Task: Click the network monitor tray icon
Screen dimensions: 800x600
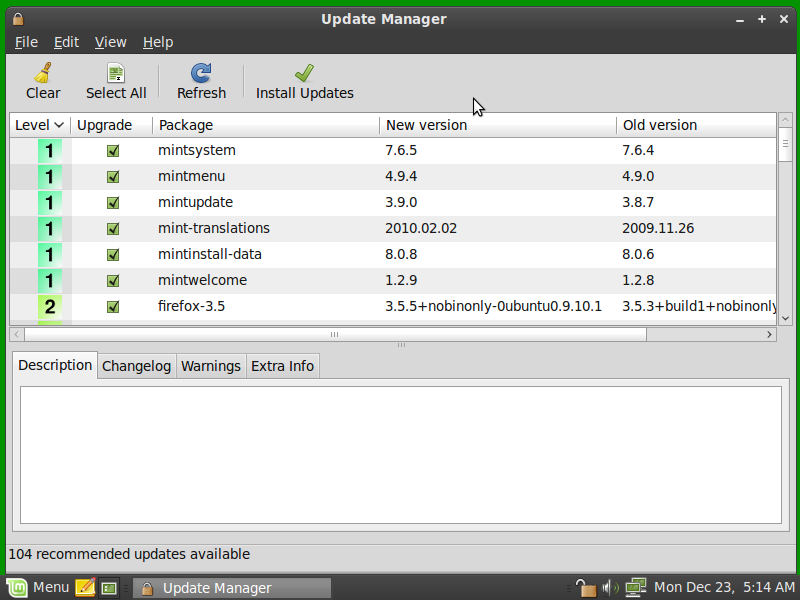Action: click(x=636, y=588)
